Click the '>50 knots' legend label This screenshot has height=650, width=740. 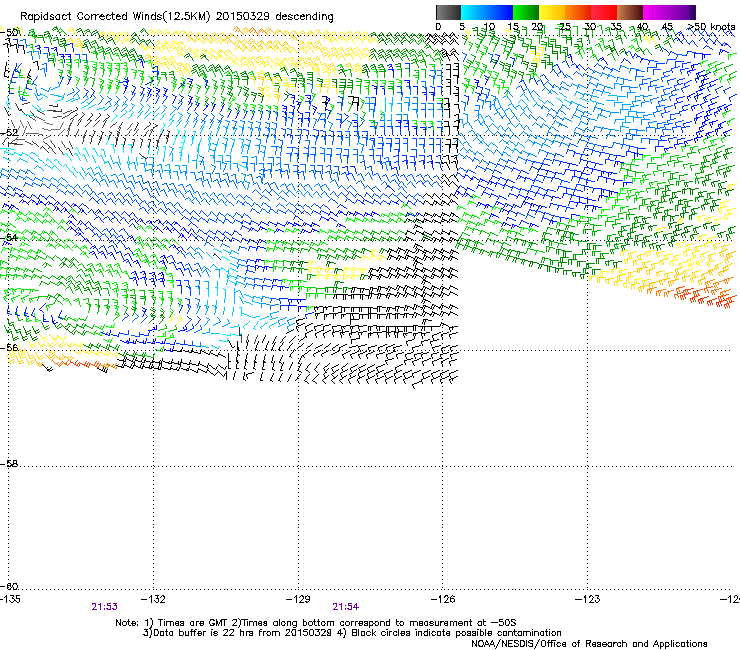coord(711,27)
